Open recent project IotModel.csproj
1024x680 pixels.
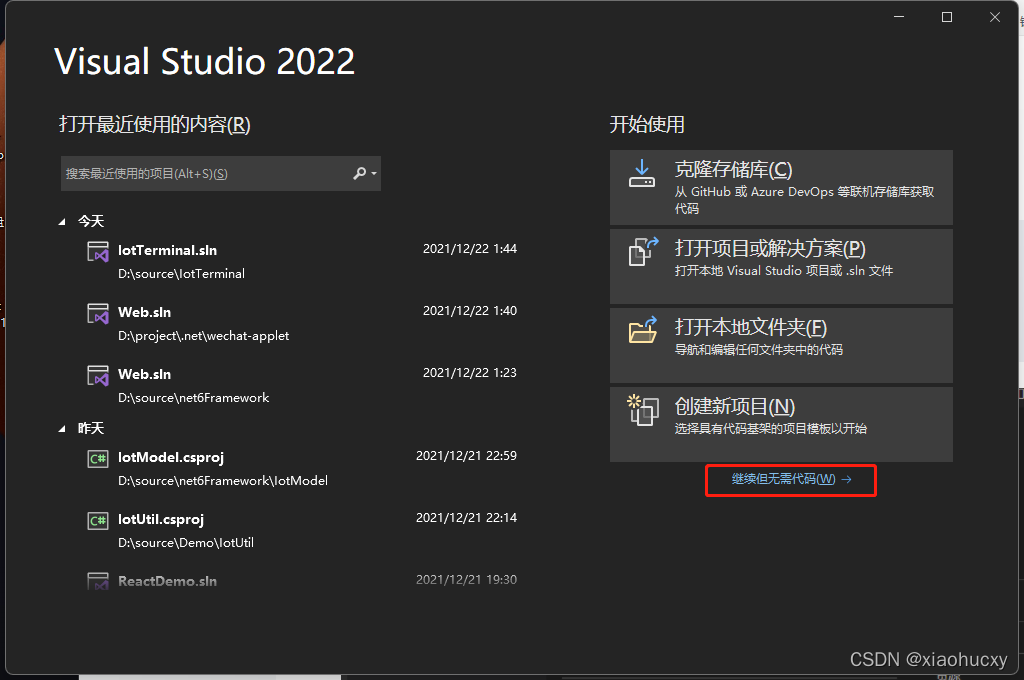click(x=302, y=468)
